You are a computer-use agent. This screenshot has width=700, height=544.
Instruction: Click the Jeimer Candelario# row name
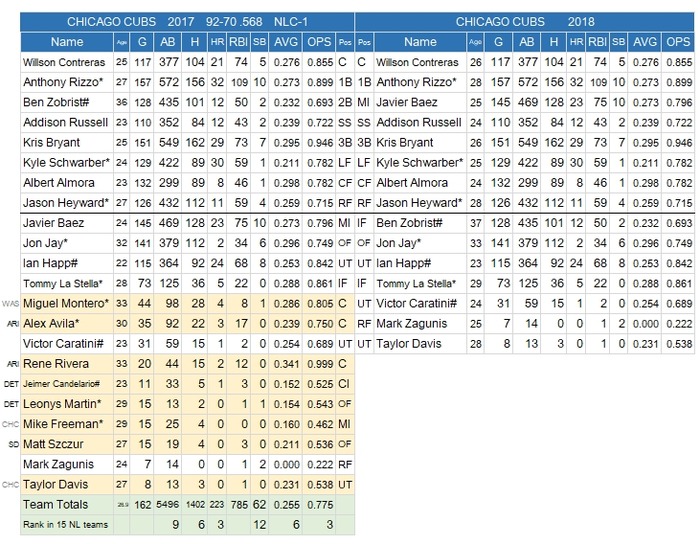click(x=61, y=384)
